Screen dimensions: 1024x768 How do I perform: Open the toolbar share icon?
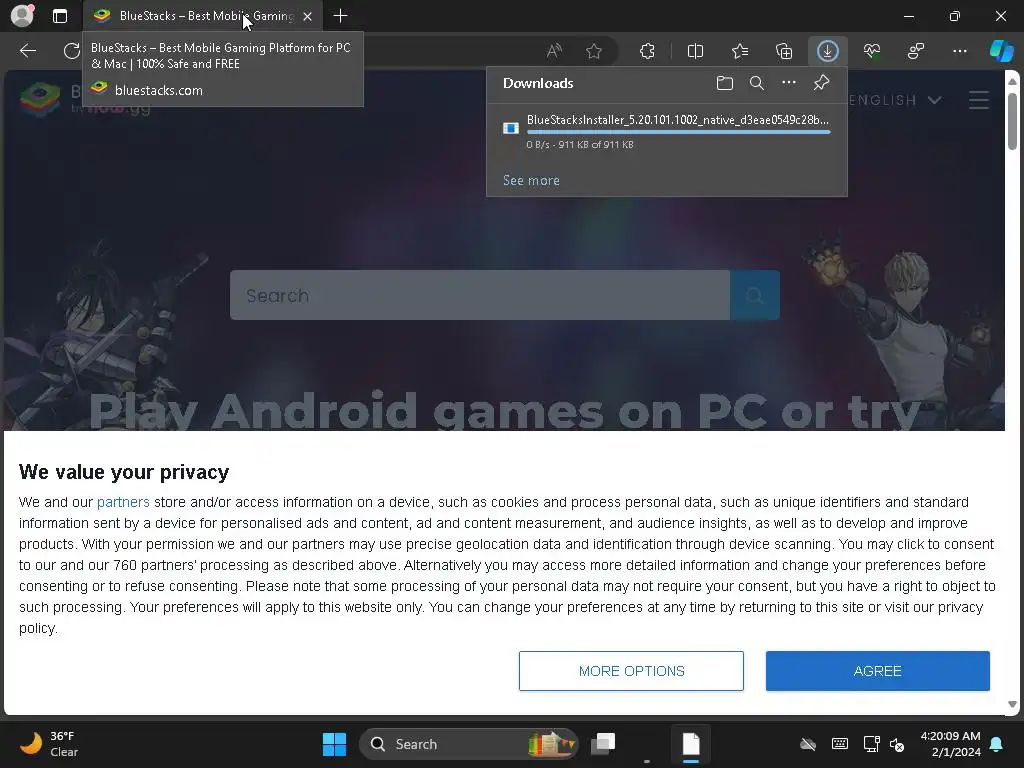(916, 50)
